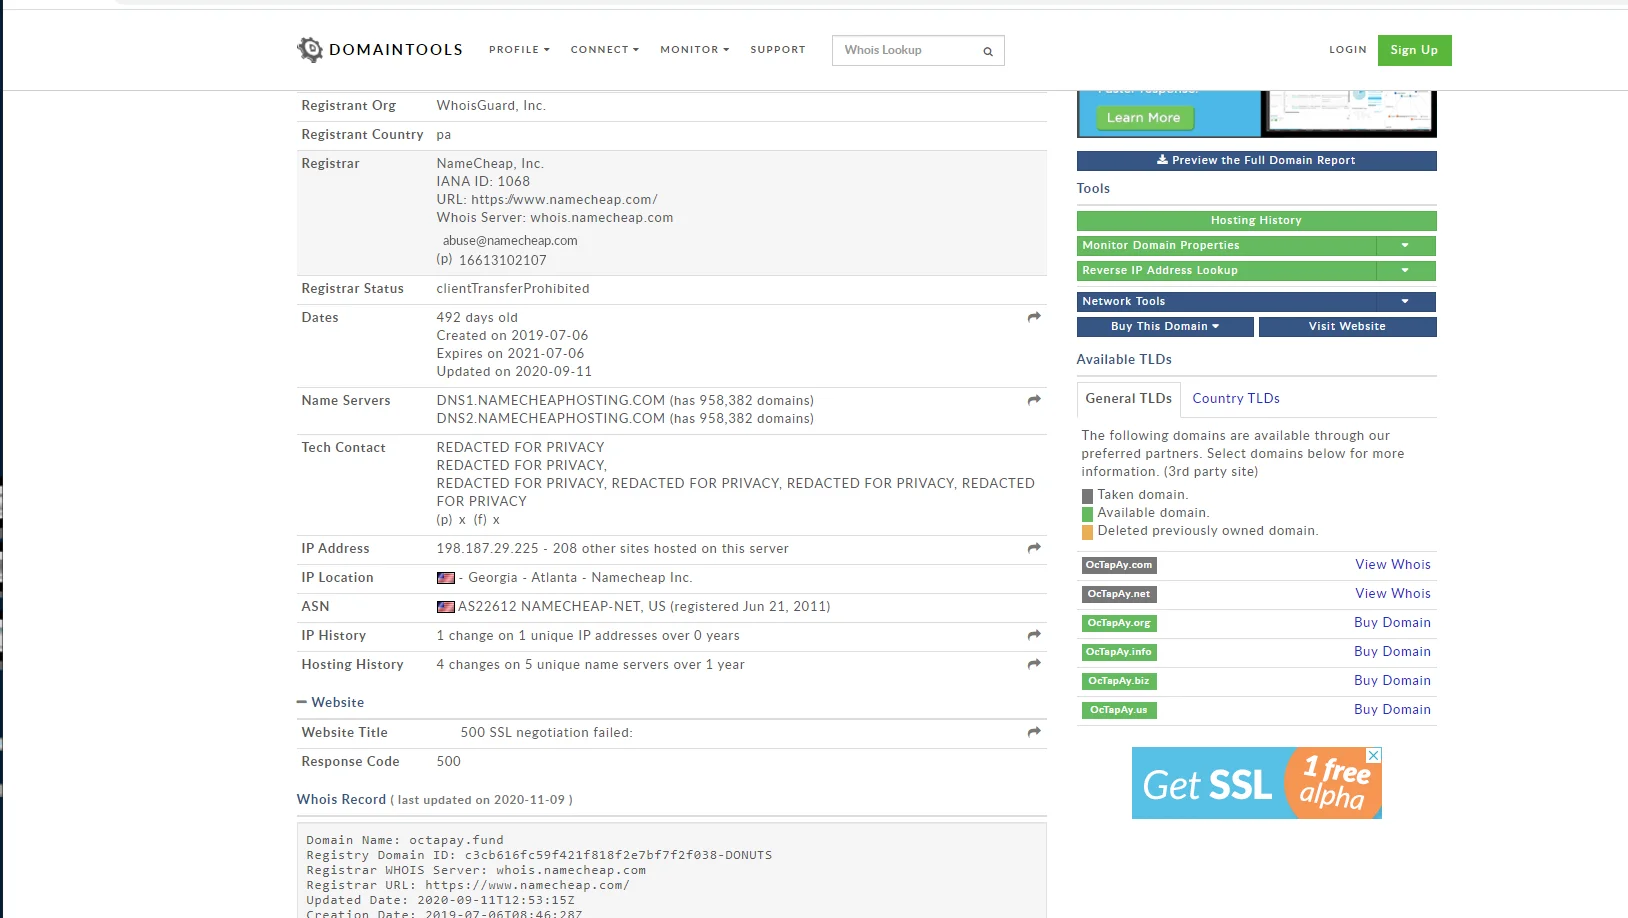Viewport: 1628px width, 918px height.
Task: Open Buy This Domain dropdown
Action: 1165,326
